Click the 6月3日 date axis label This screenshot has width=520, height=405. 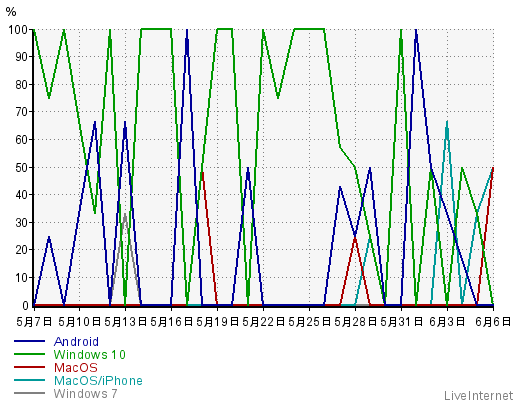coord(447,322)
